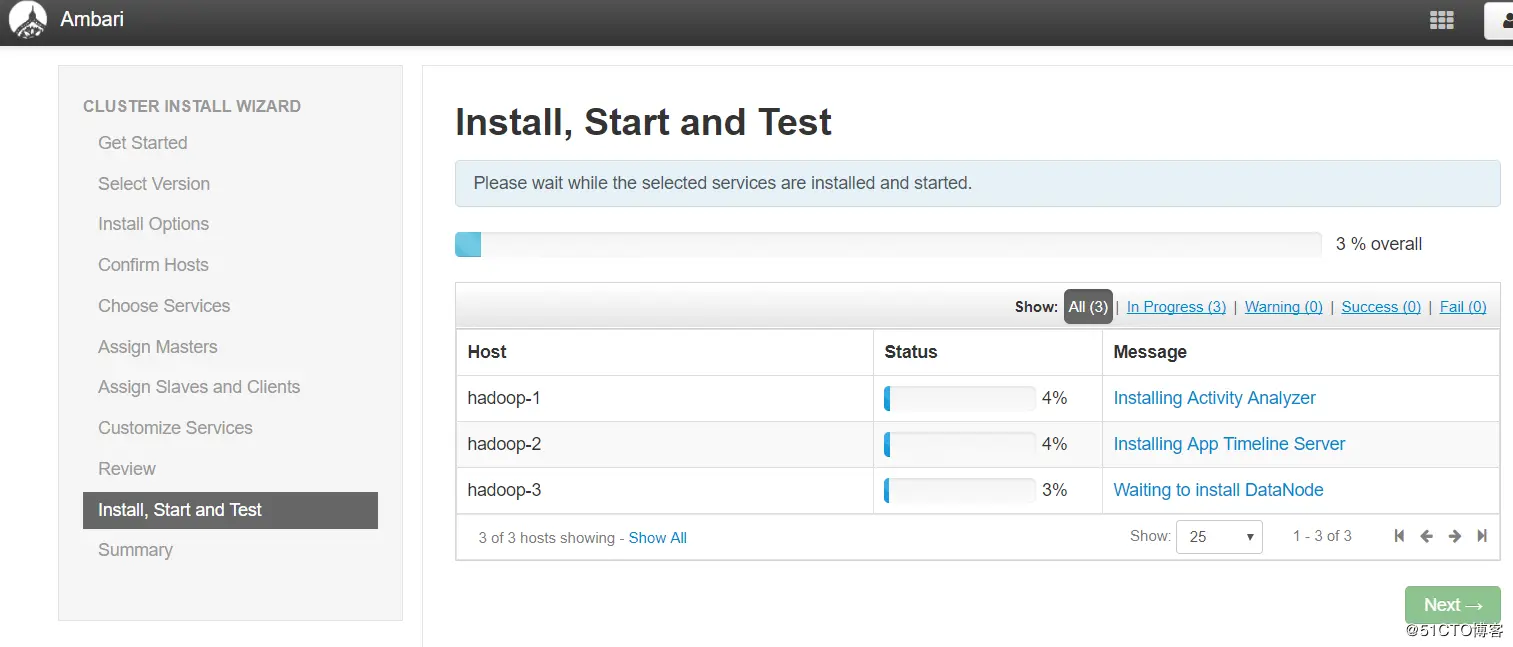This screenshot has height=647, width=1513.
Task: Open the user account menu button
Action: point(1500,20)
